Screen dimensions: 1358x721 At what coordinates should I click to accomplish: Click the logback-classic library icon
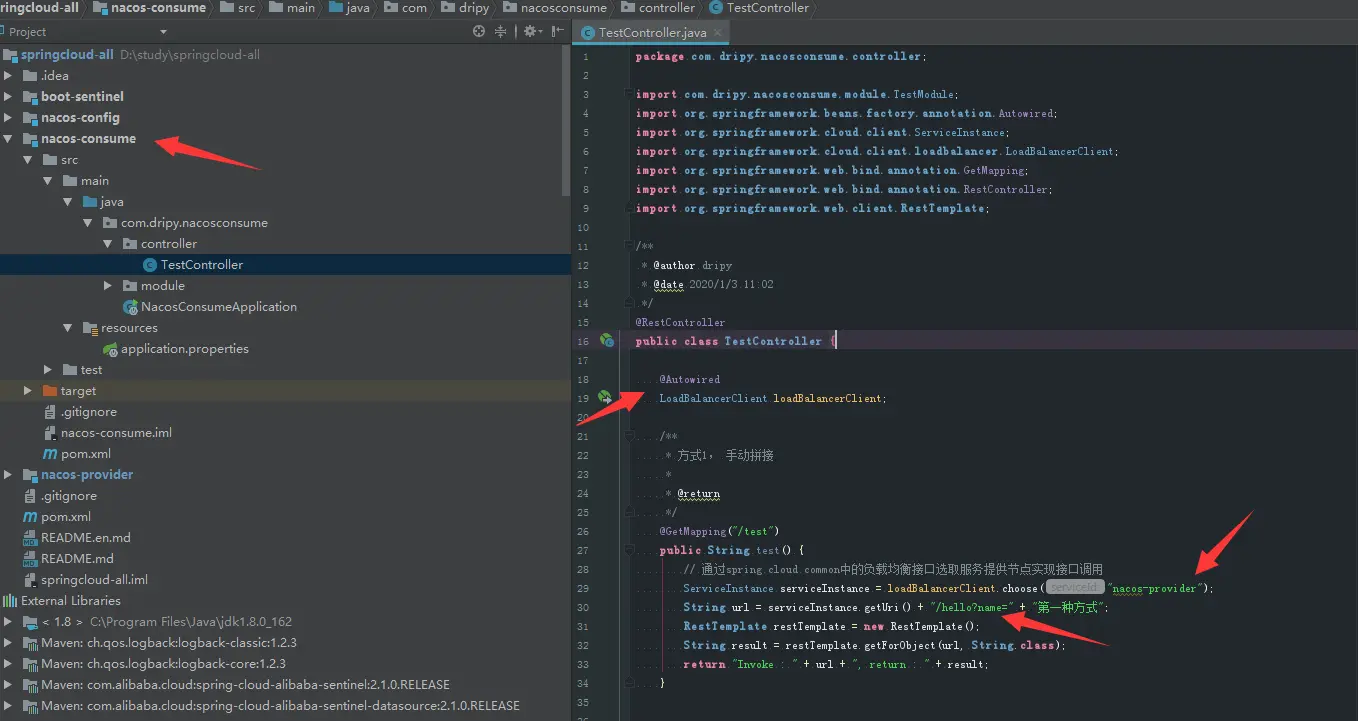coord(32,643)
